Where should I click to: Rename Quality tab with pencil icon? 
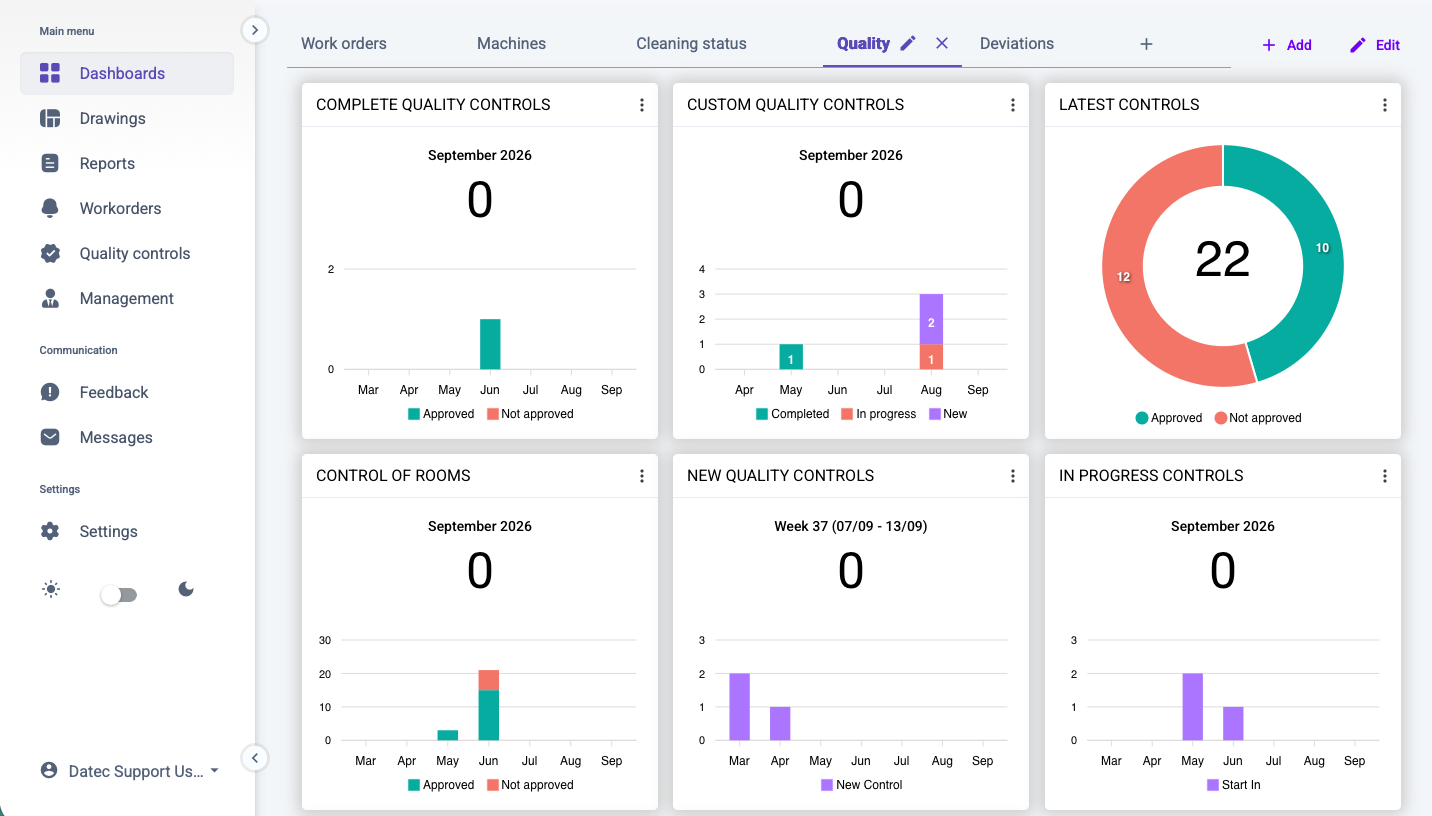pyautogui.click(x=908, y=43)
